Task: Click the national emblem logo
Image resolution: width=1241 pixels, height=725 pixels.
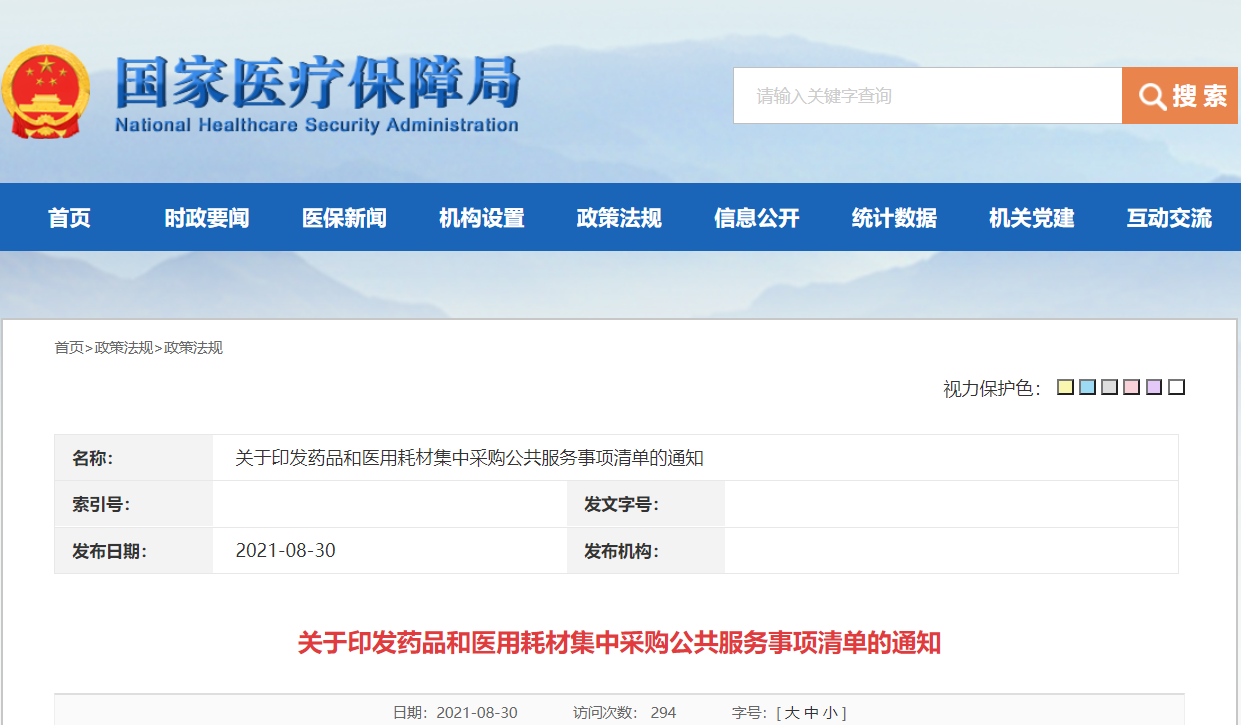Action: (x=45, y=92)
